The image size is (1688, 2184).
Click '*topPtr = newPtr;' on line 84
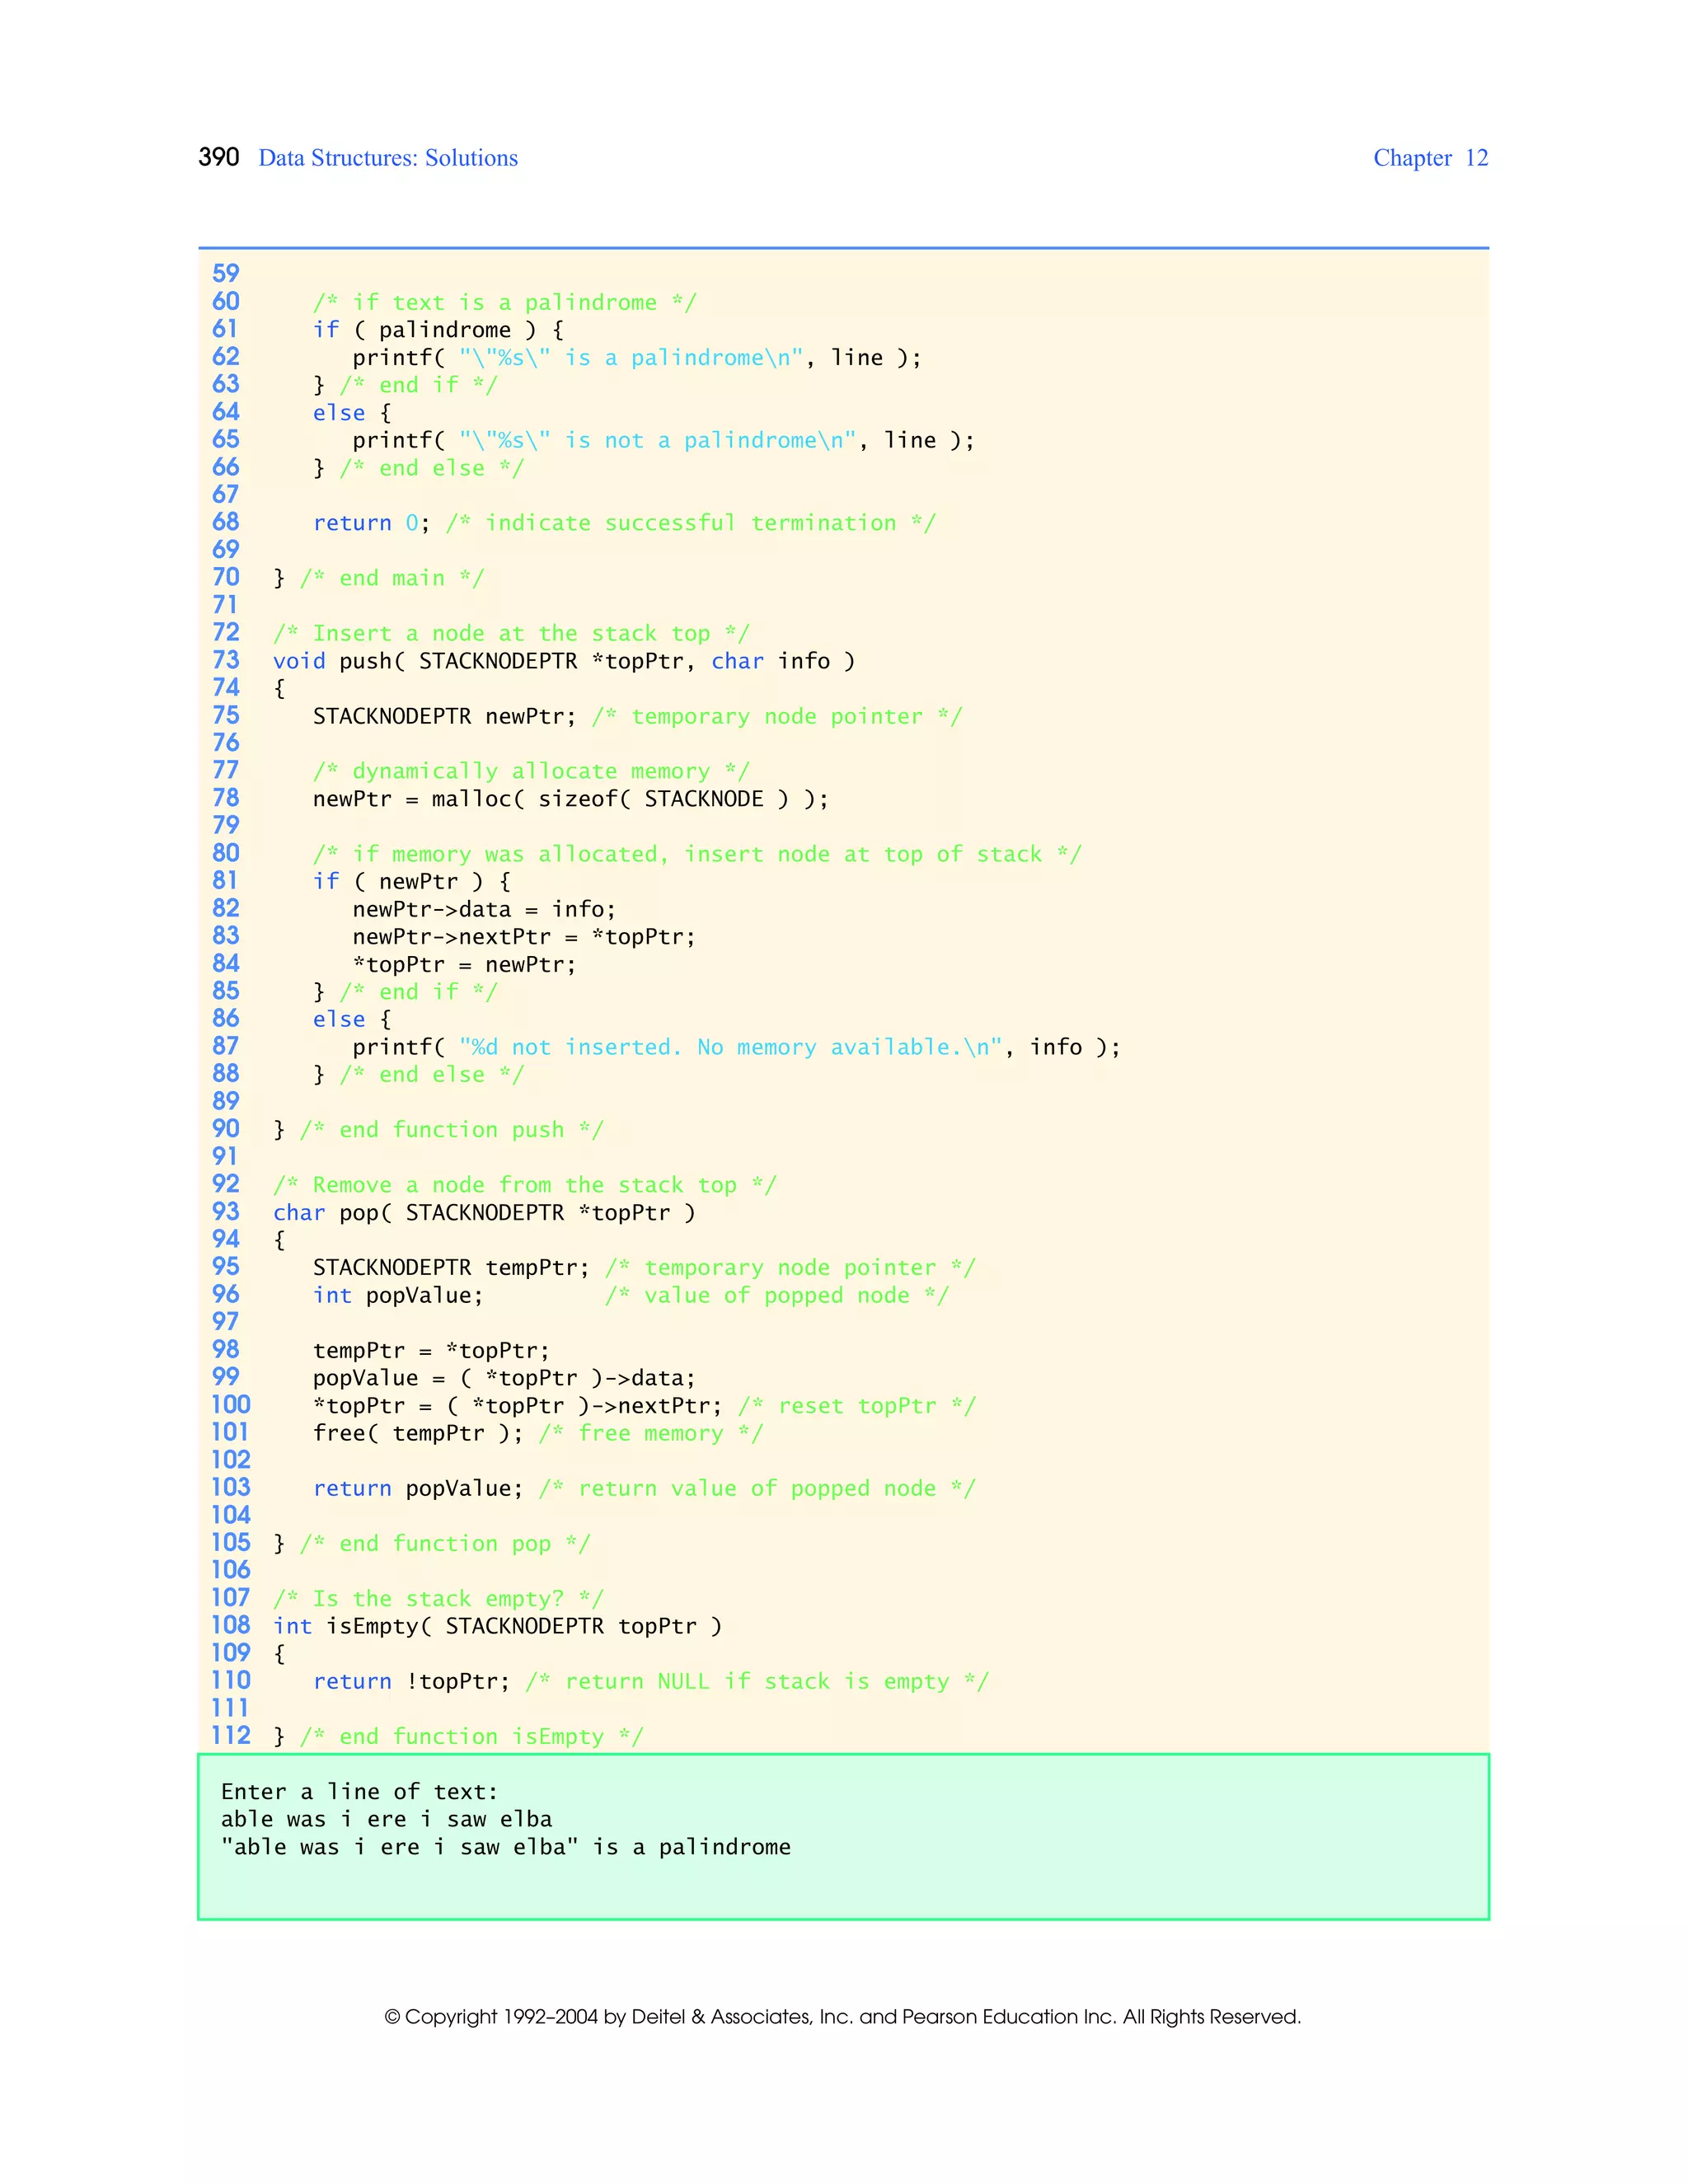click(464, 964)
